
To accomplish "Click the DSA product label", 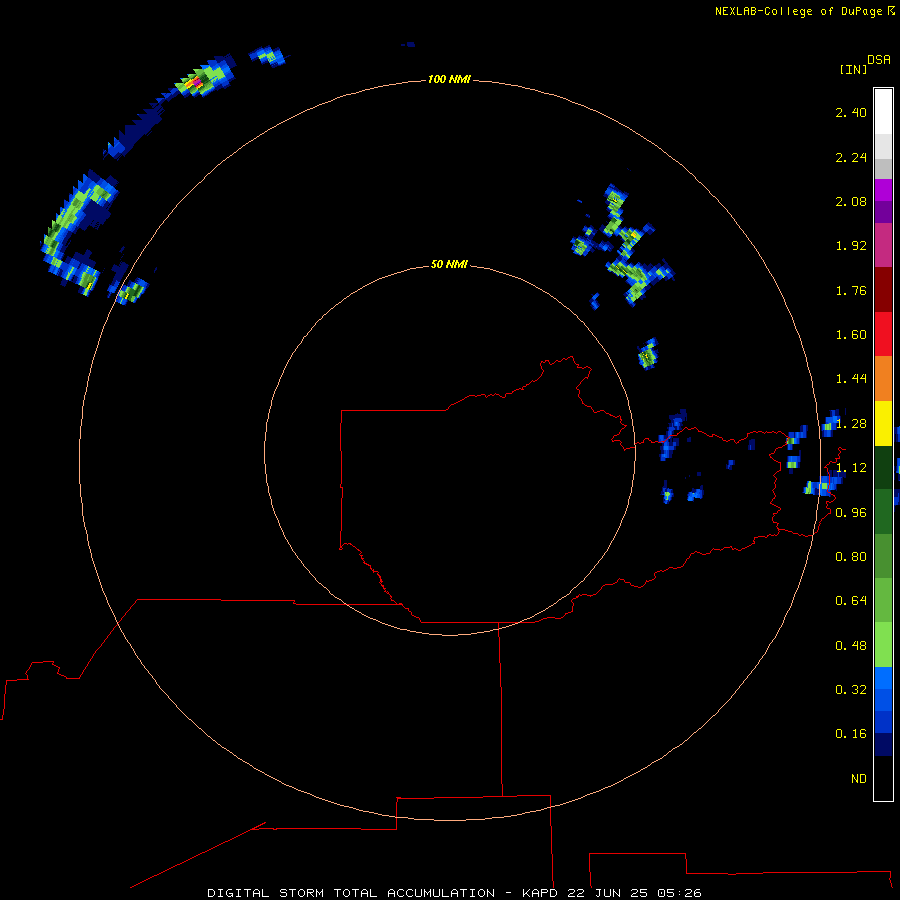I will click(x=879, y=60).
